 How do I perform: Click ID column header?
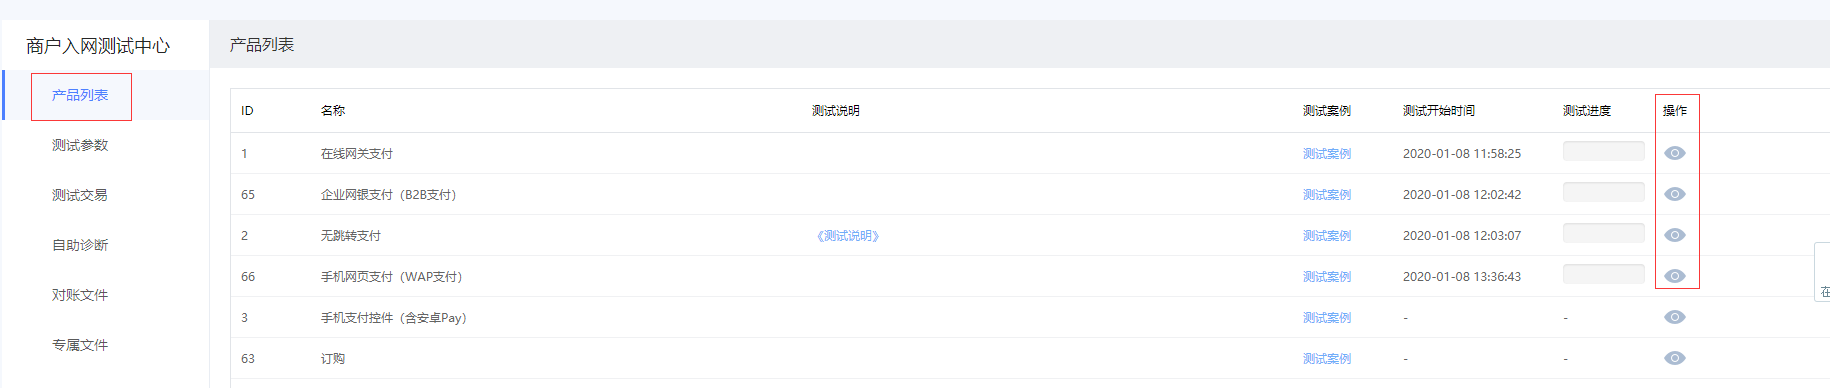coord(247,111)
